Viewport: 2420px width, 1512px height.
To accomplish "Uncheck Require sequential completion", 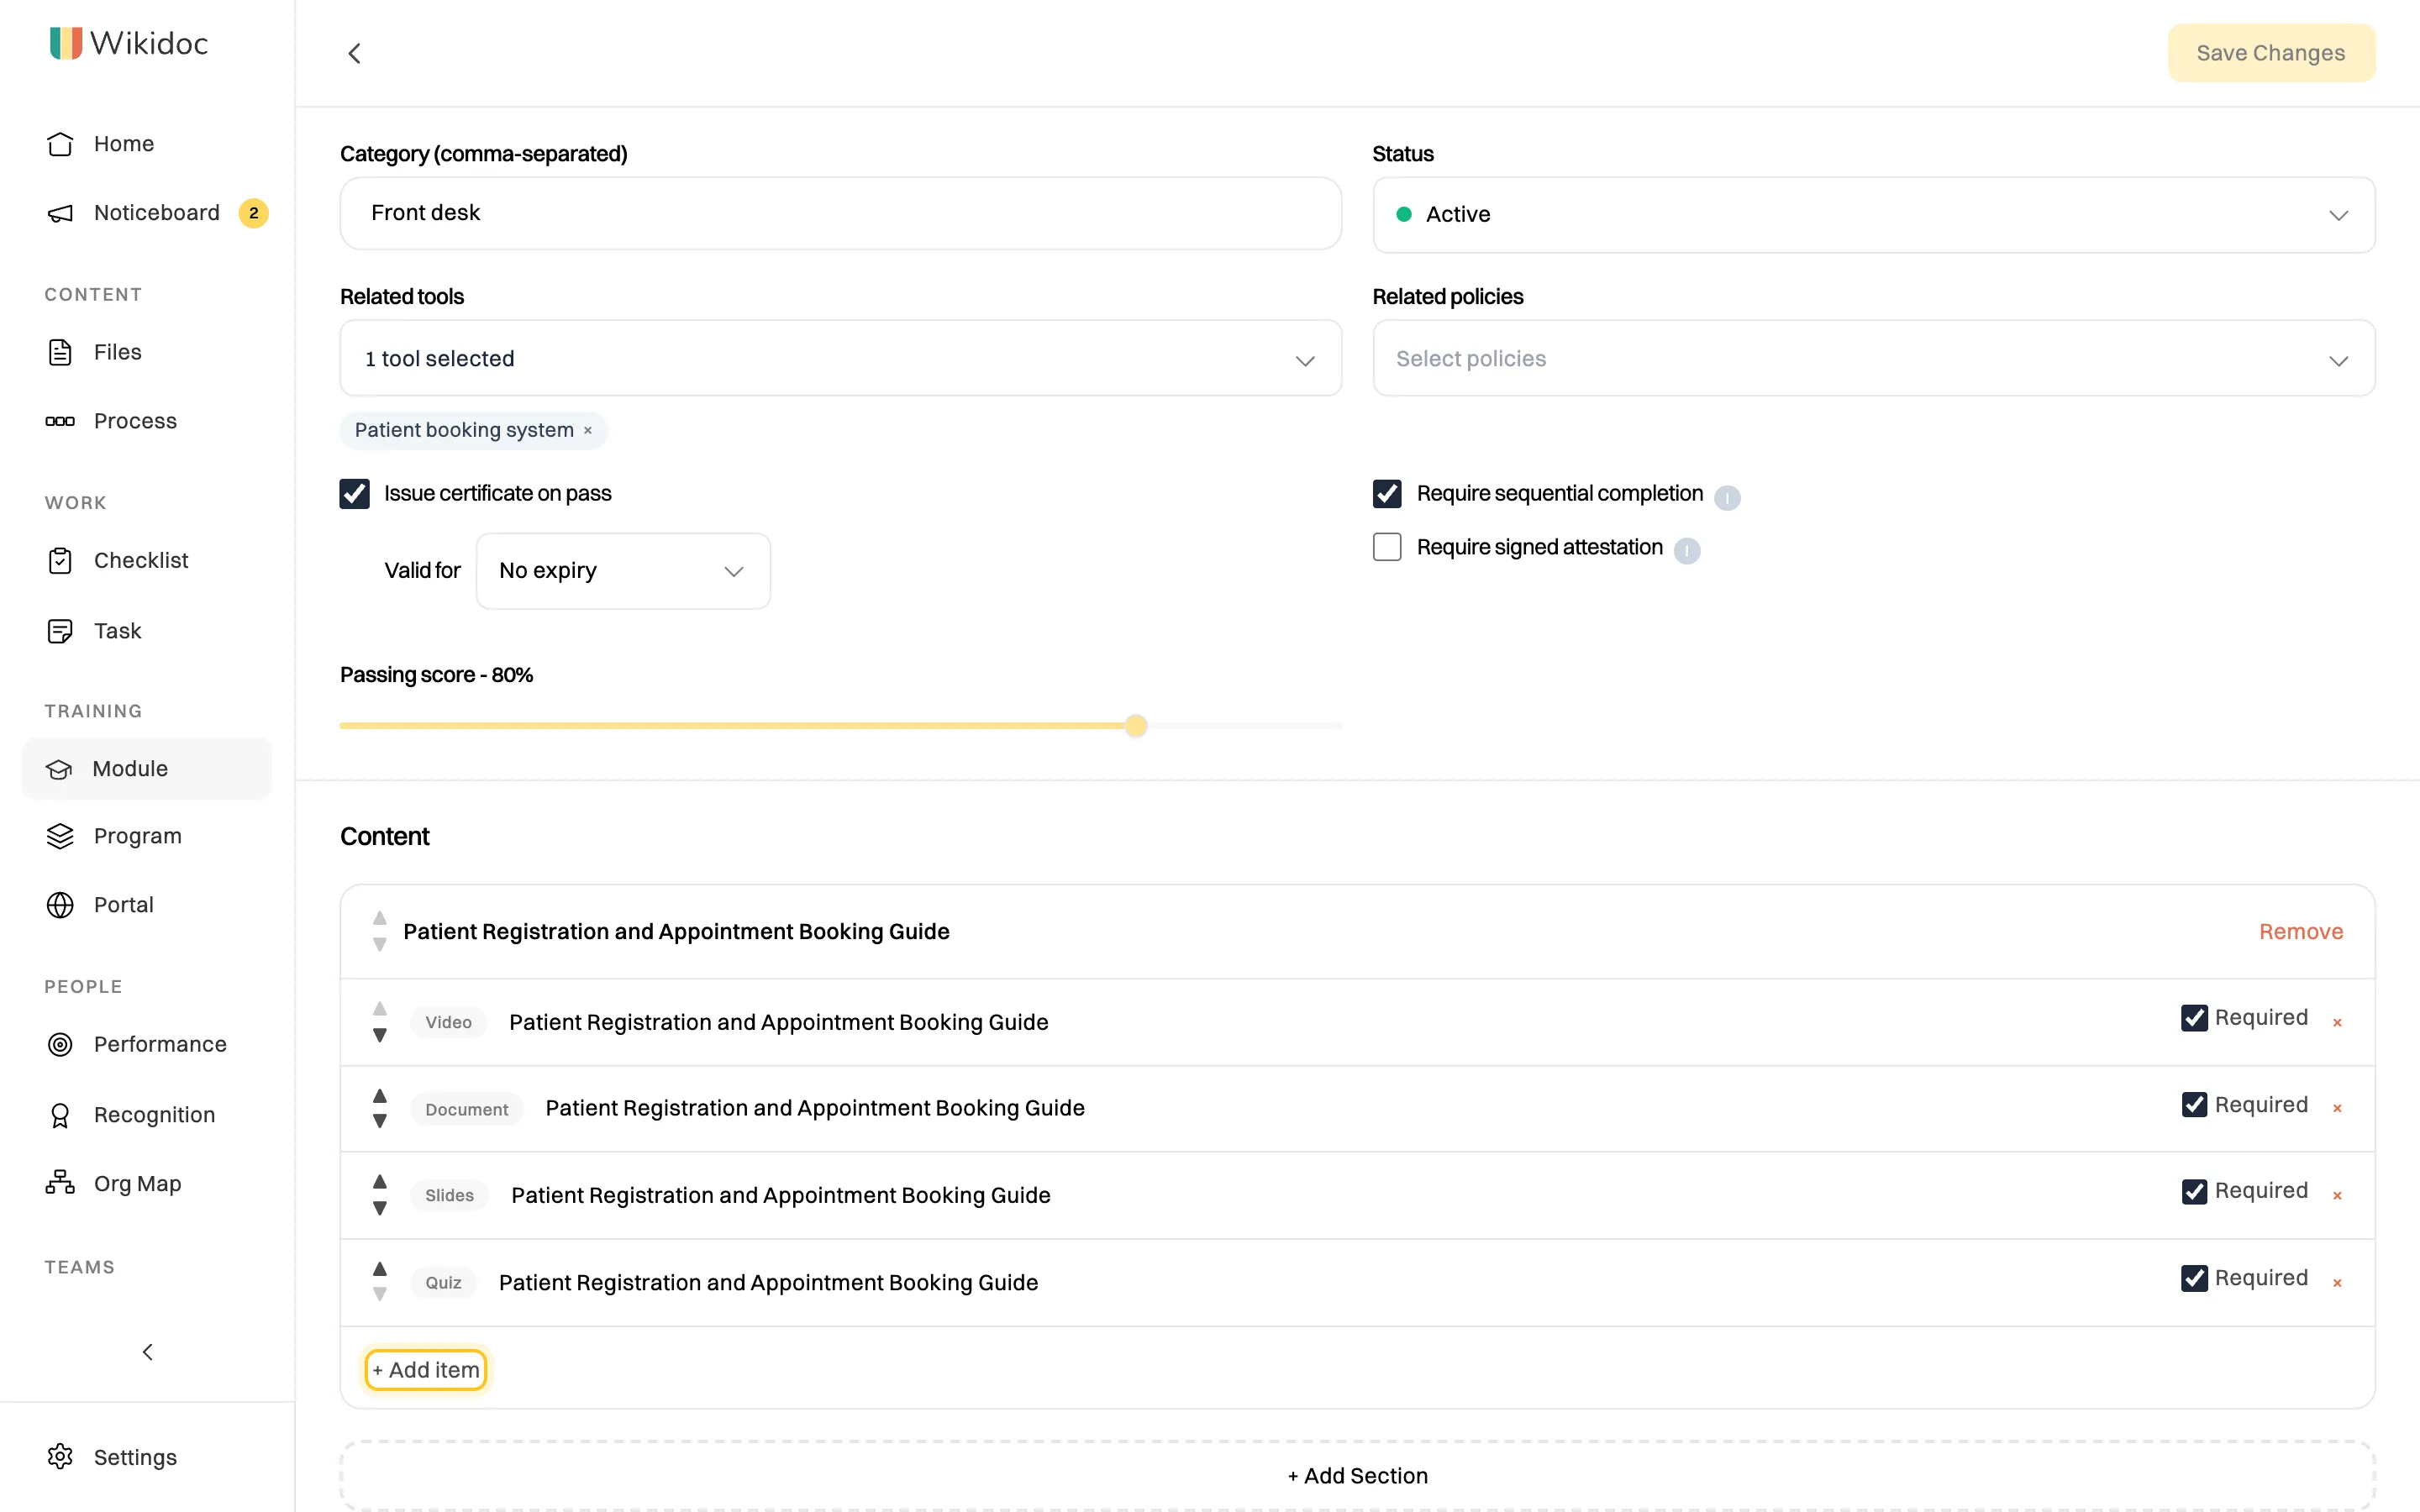I will [x=1387, y=494].
